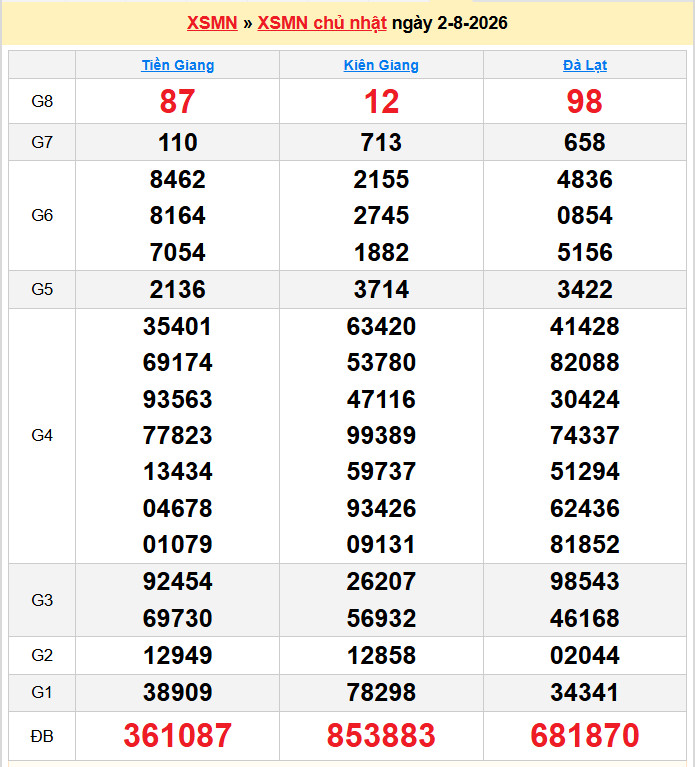Screen dimensions: 695x767
Task: Select G1 number 78298
Action: [381, 693]
